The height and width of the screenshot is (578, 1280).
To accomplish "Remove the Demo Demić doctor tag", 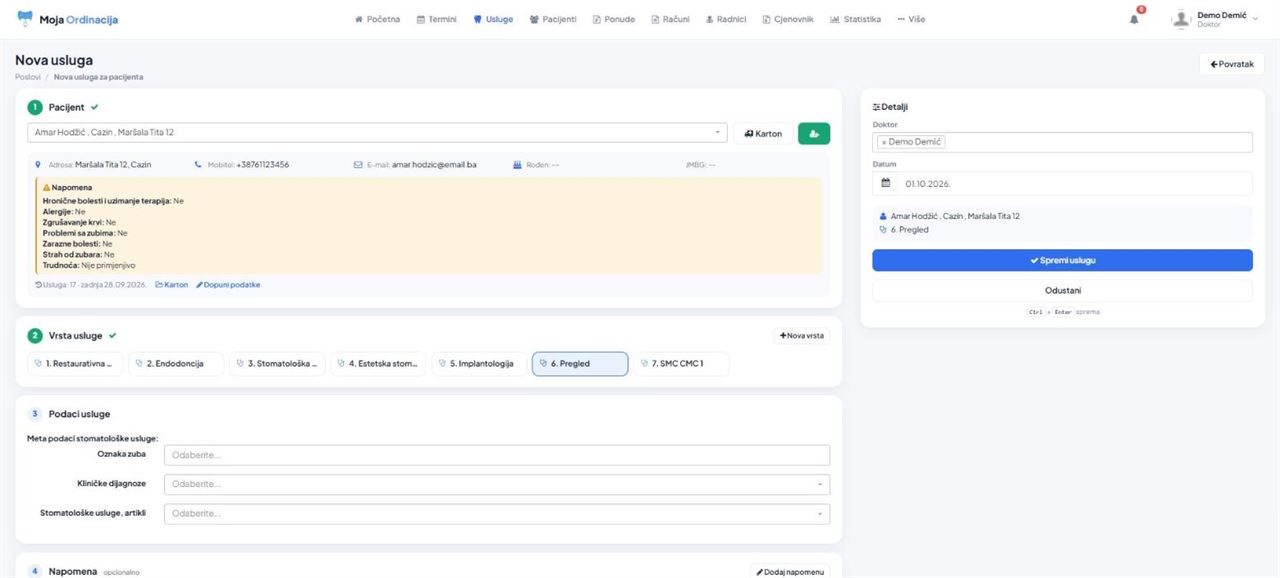I will pyautogui.click(x=884, y=142).
